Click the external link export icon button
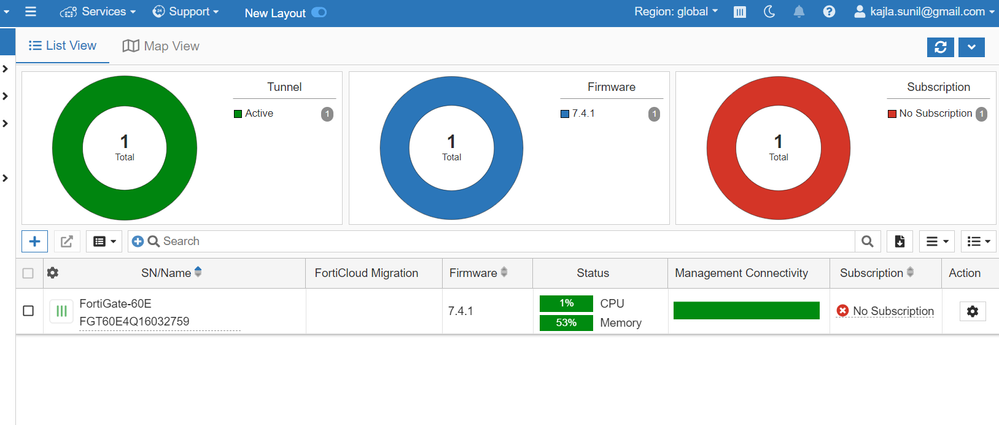The image size is (999, 425). [67, 241]
